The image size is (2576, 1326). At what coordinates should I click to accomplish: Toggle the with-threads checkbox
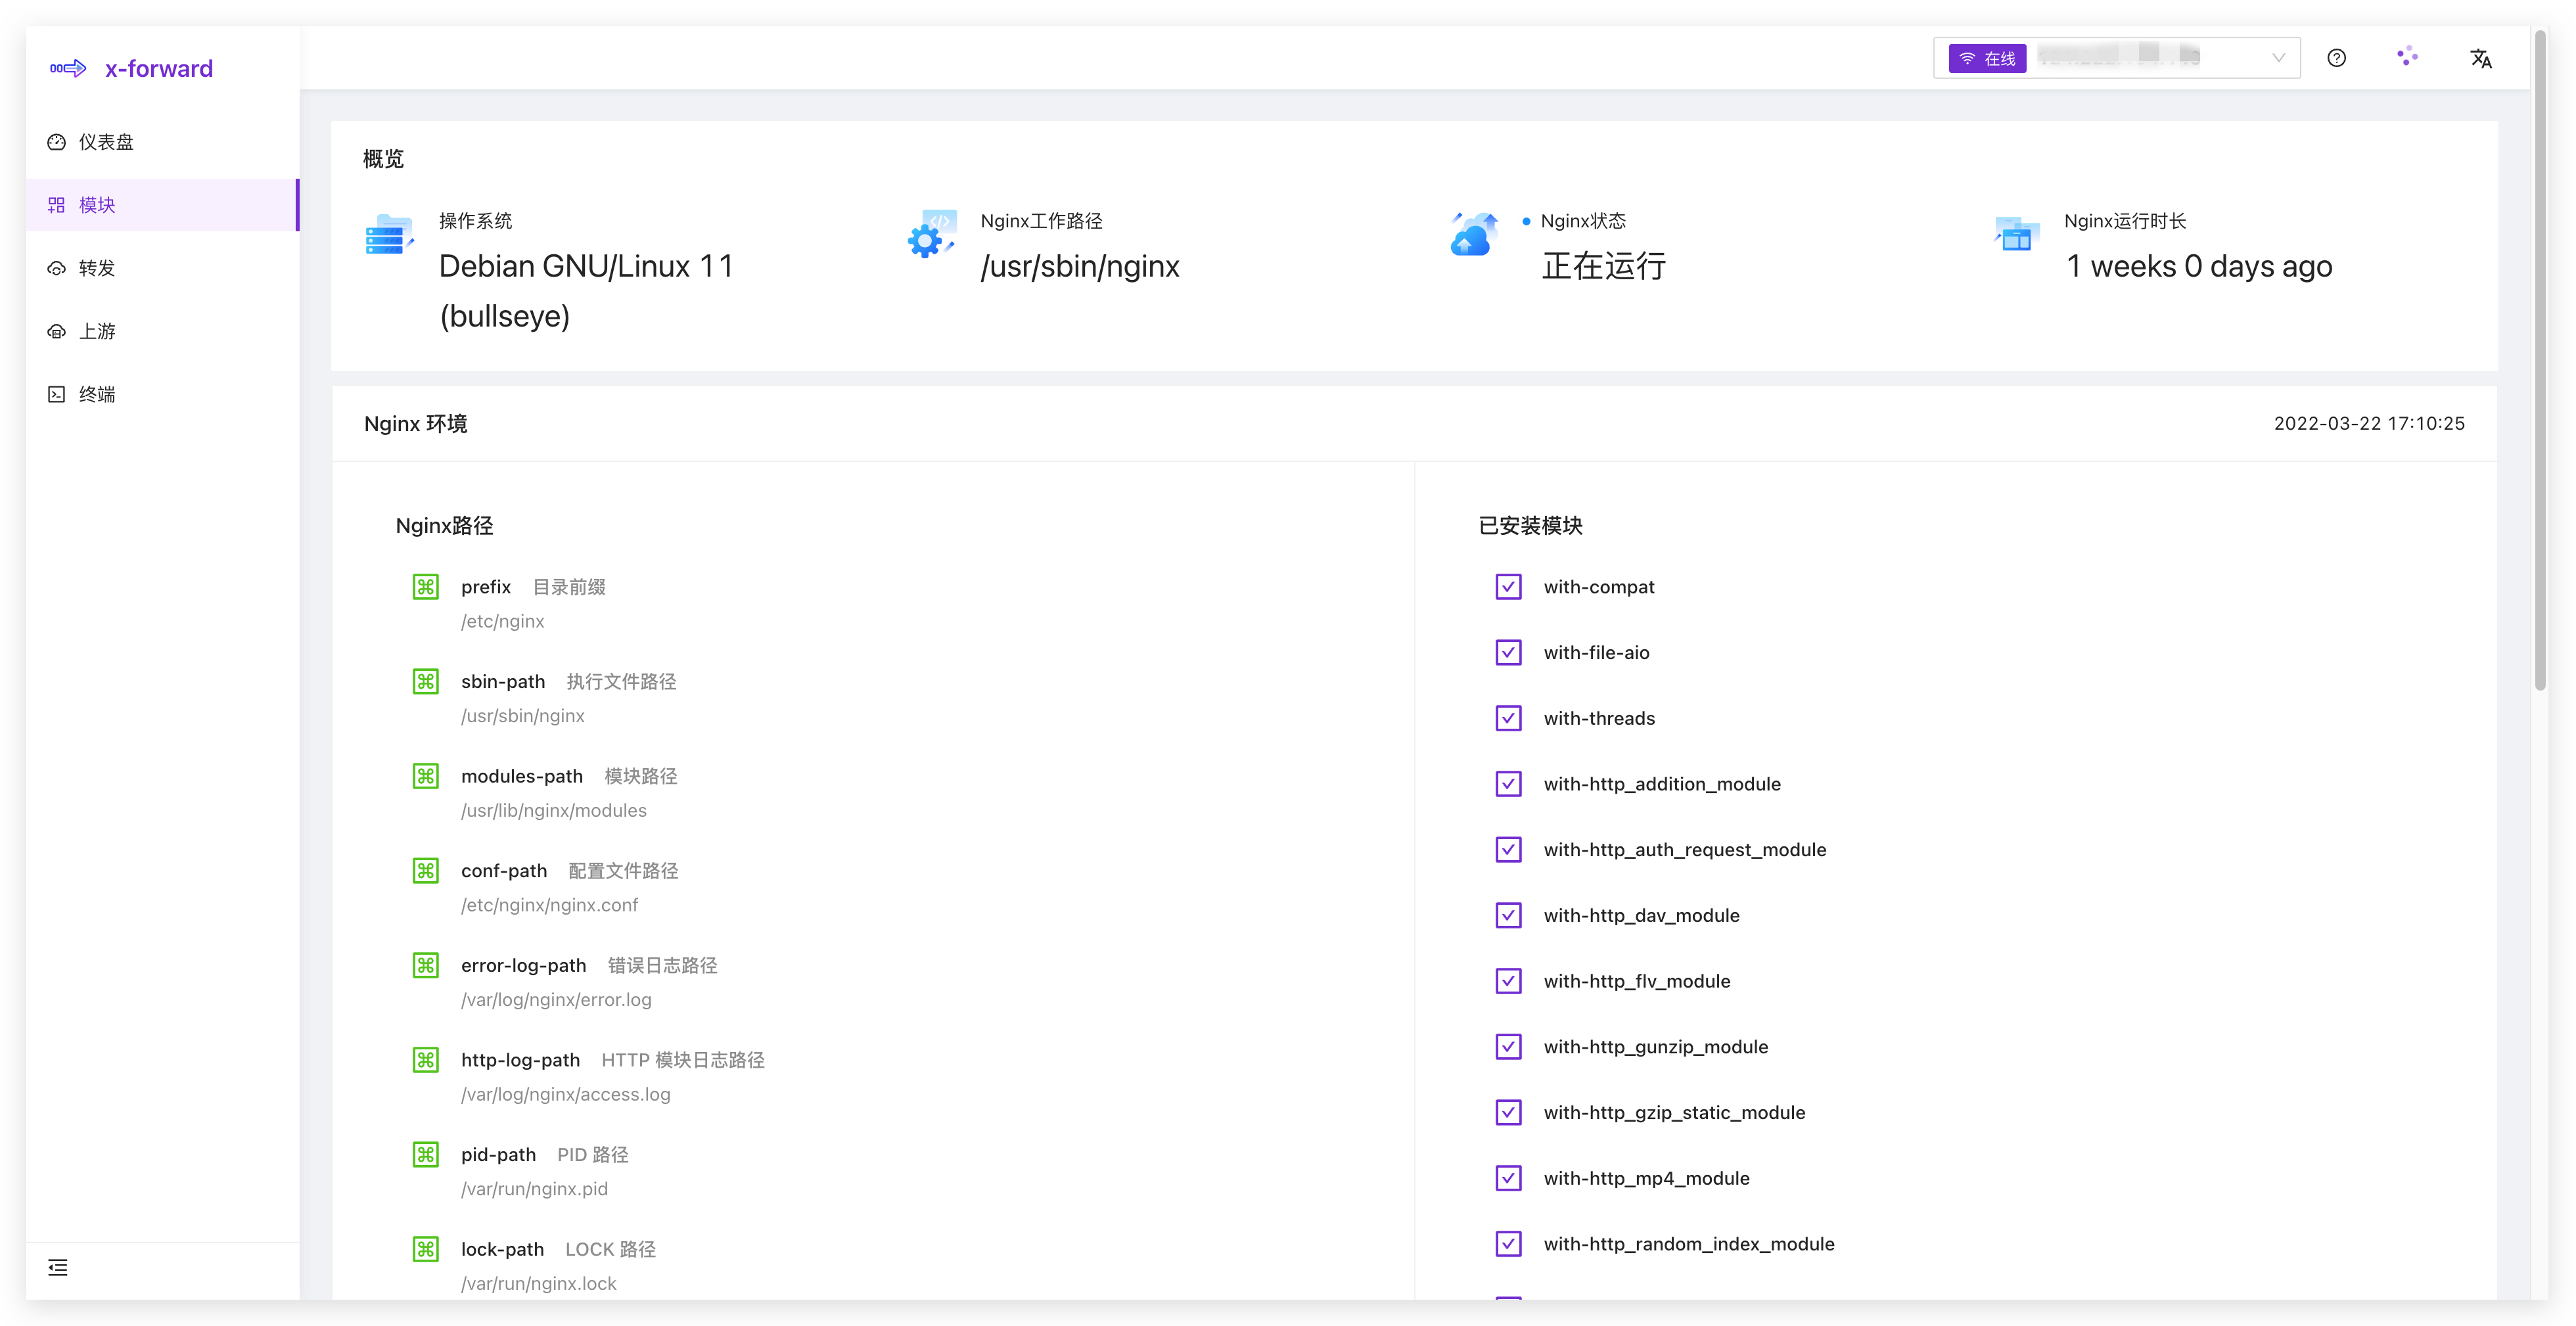pyautogui.click(x=1508, y=718)
